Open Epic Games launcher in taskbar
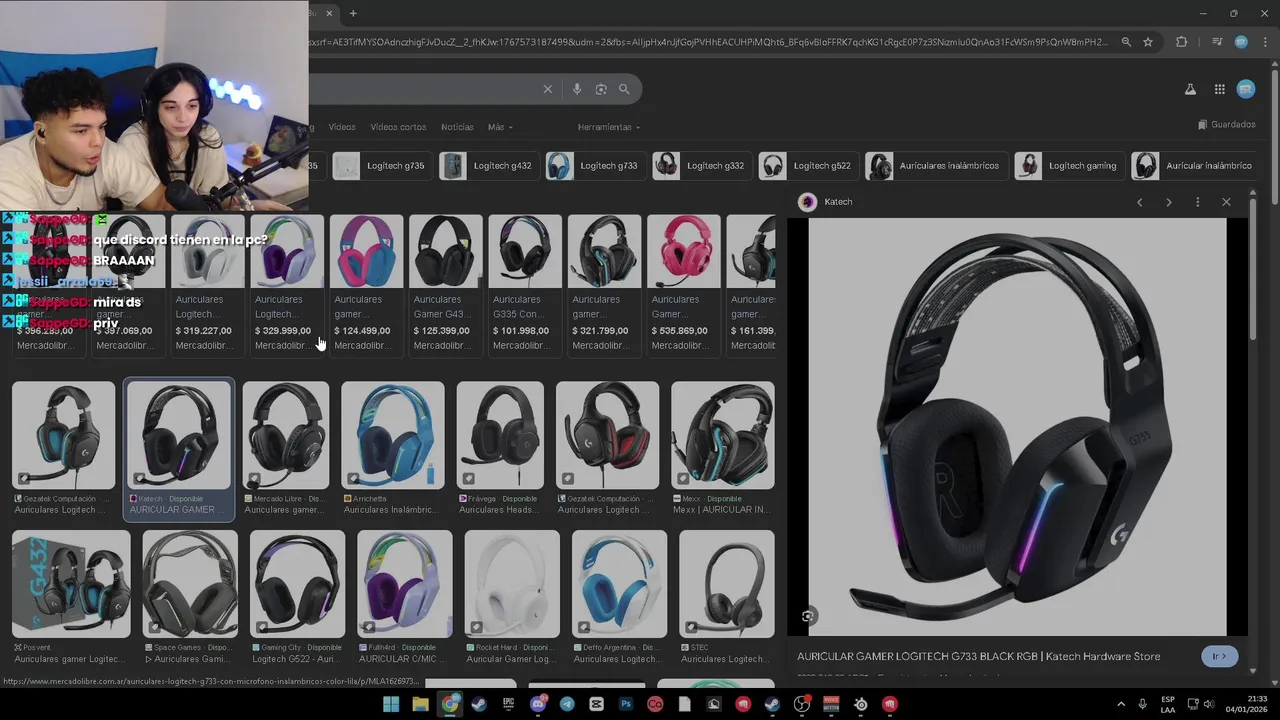 pyautogui.click(x=508, y=704)
